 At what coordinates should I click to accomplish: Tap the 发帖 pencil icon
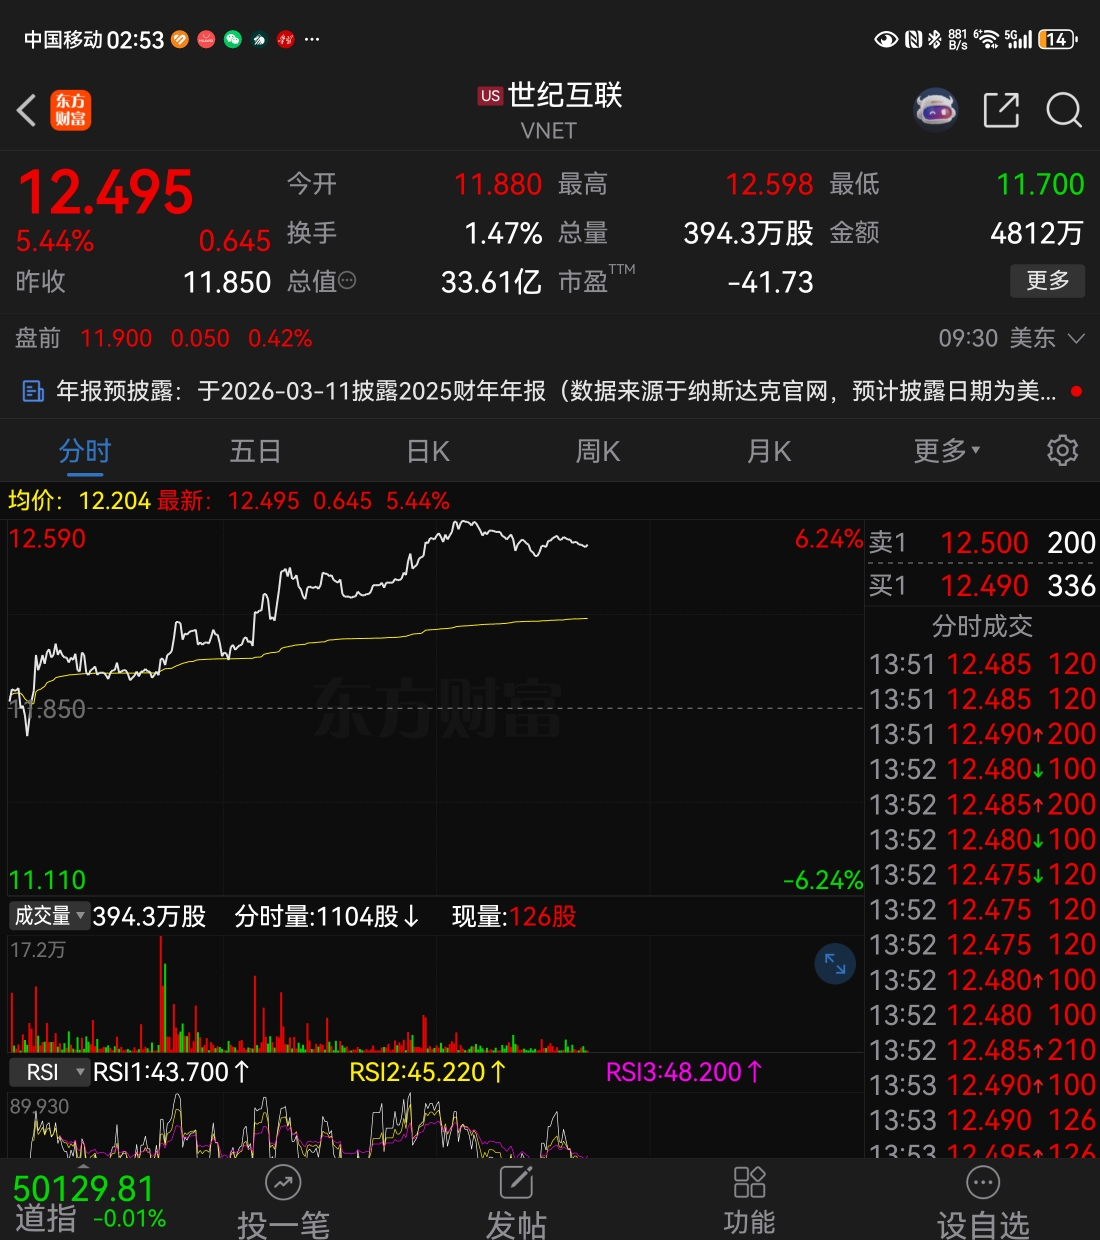pos(516,1183)
